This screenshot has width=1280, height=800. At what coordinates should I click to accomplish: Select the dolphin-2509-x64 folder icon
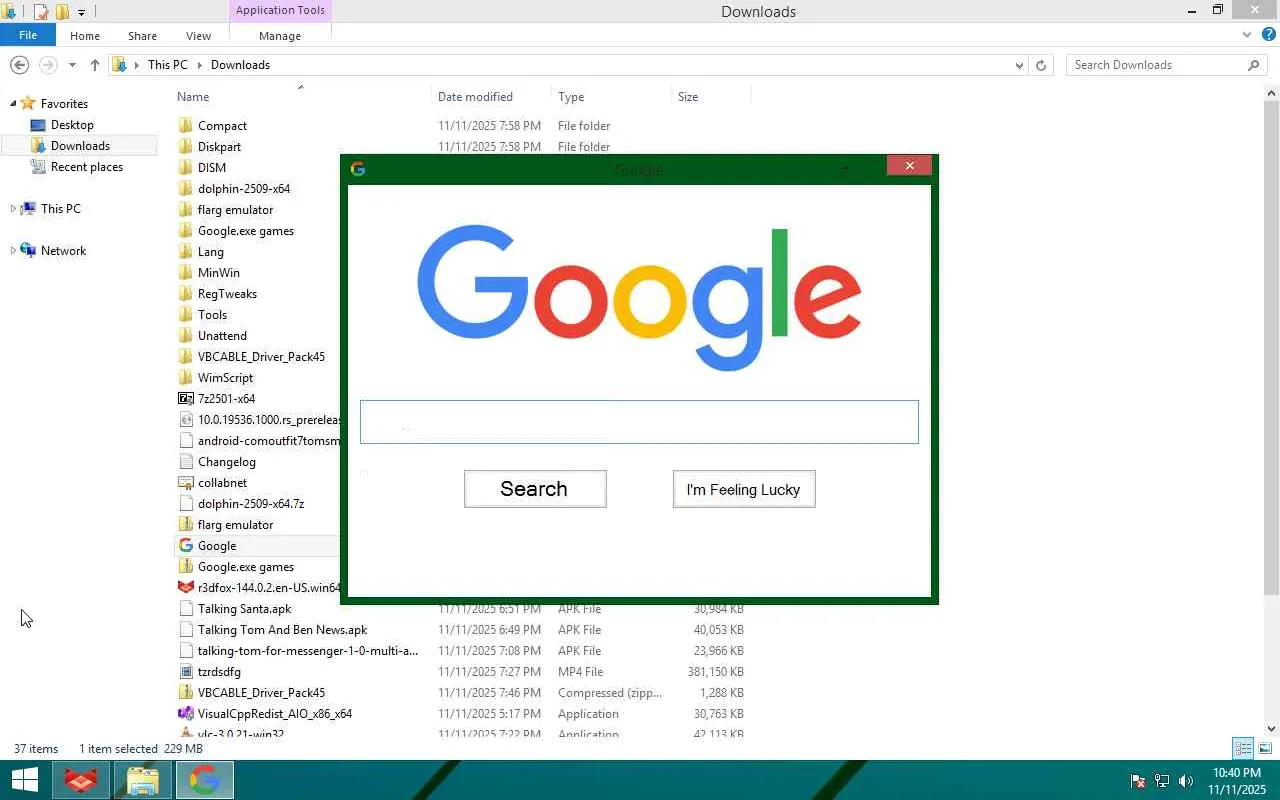(185, 189)
